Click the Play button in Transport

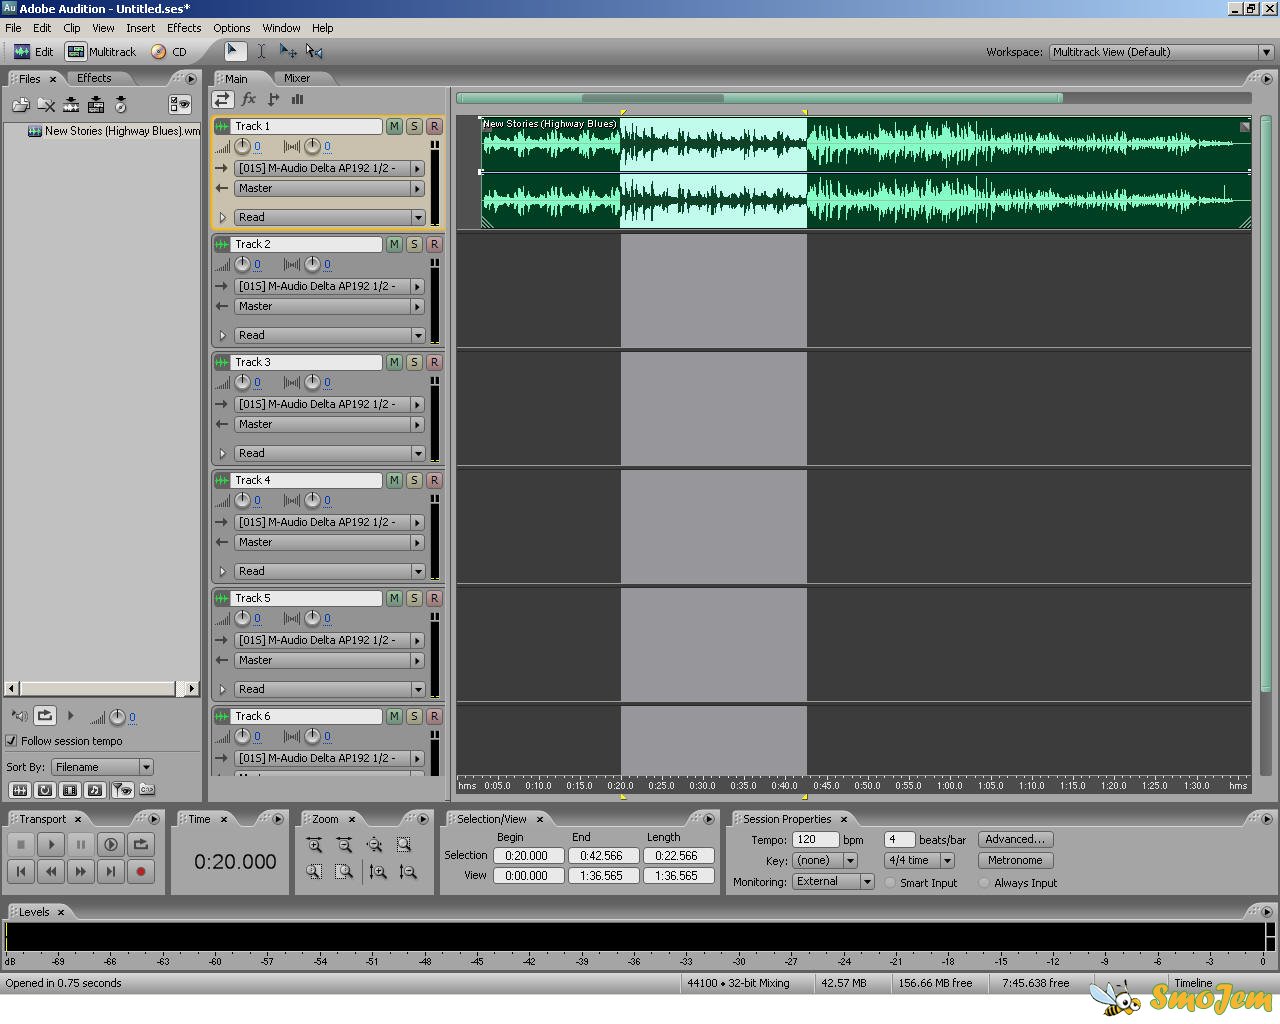(x=51, y=844)
